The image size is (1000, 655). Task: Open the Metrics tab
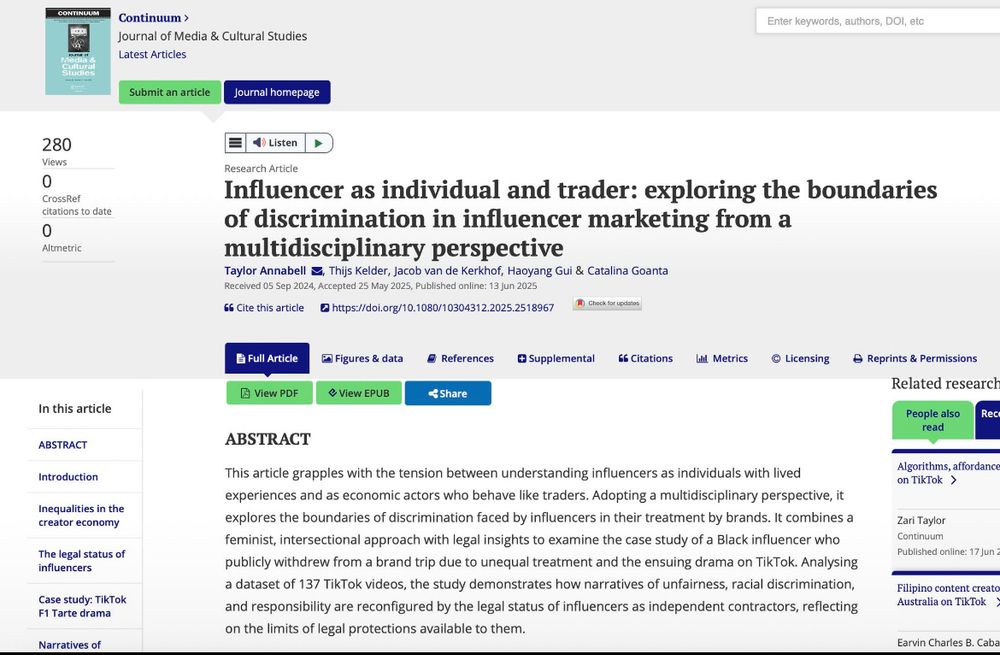[722, 358]
